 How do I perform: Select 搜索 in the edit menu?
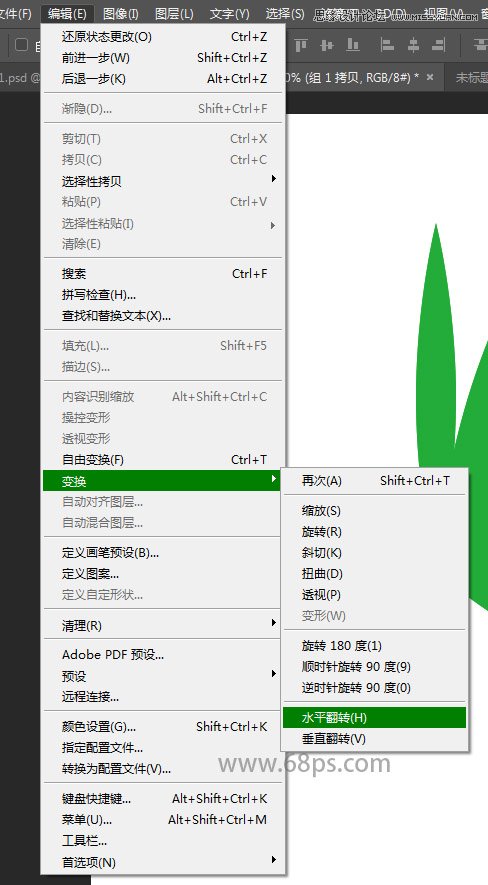coord(164,274)
